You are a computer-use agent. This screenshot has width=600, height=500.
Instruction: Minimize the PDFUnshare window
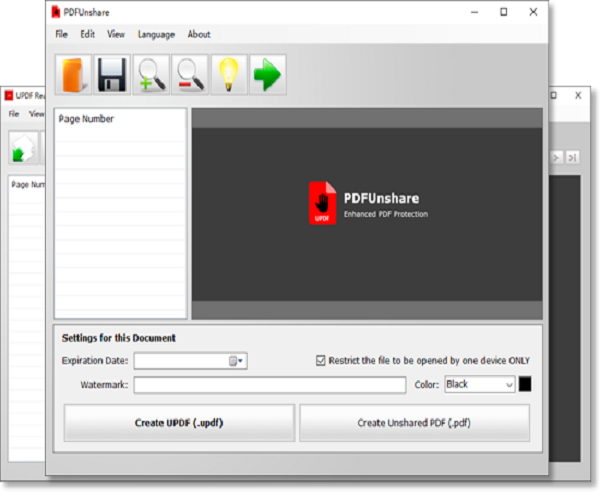pos(474,12)
